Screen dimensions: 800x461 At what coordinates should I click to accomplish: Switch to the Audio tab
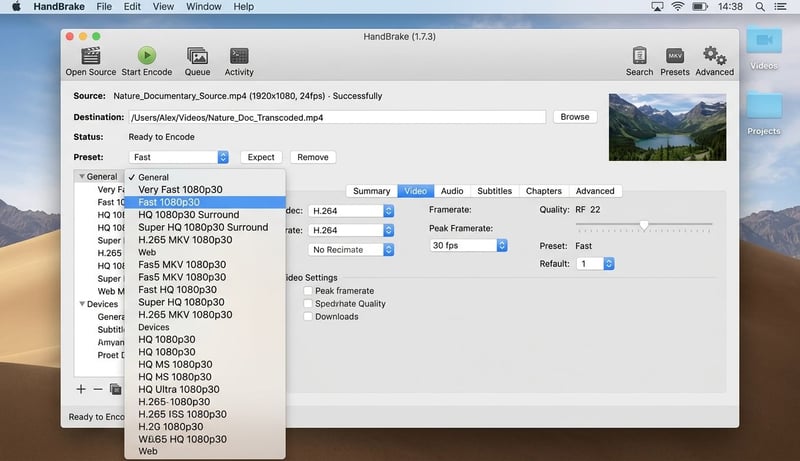(x=452, y=191)
